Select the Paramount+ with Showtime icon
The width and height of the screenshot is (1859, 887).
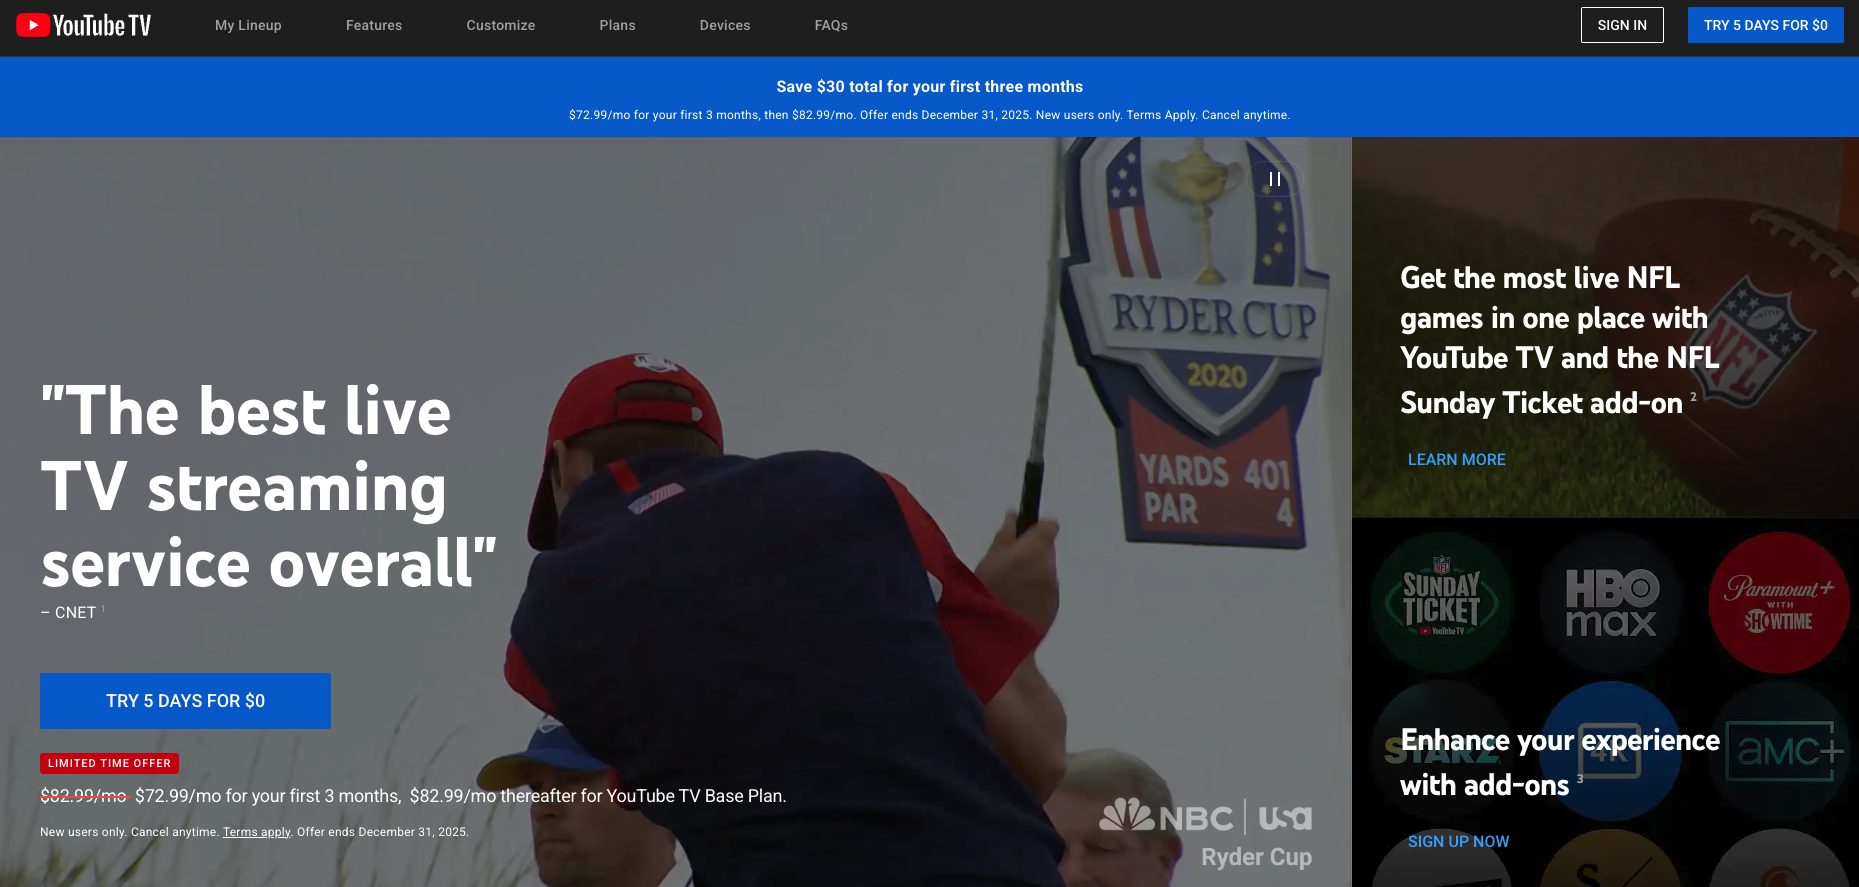(x=1778, y=601)
